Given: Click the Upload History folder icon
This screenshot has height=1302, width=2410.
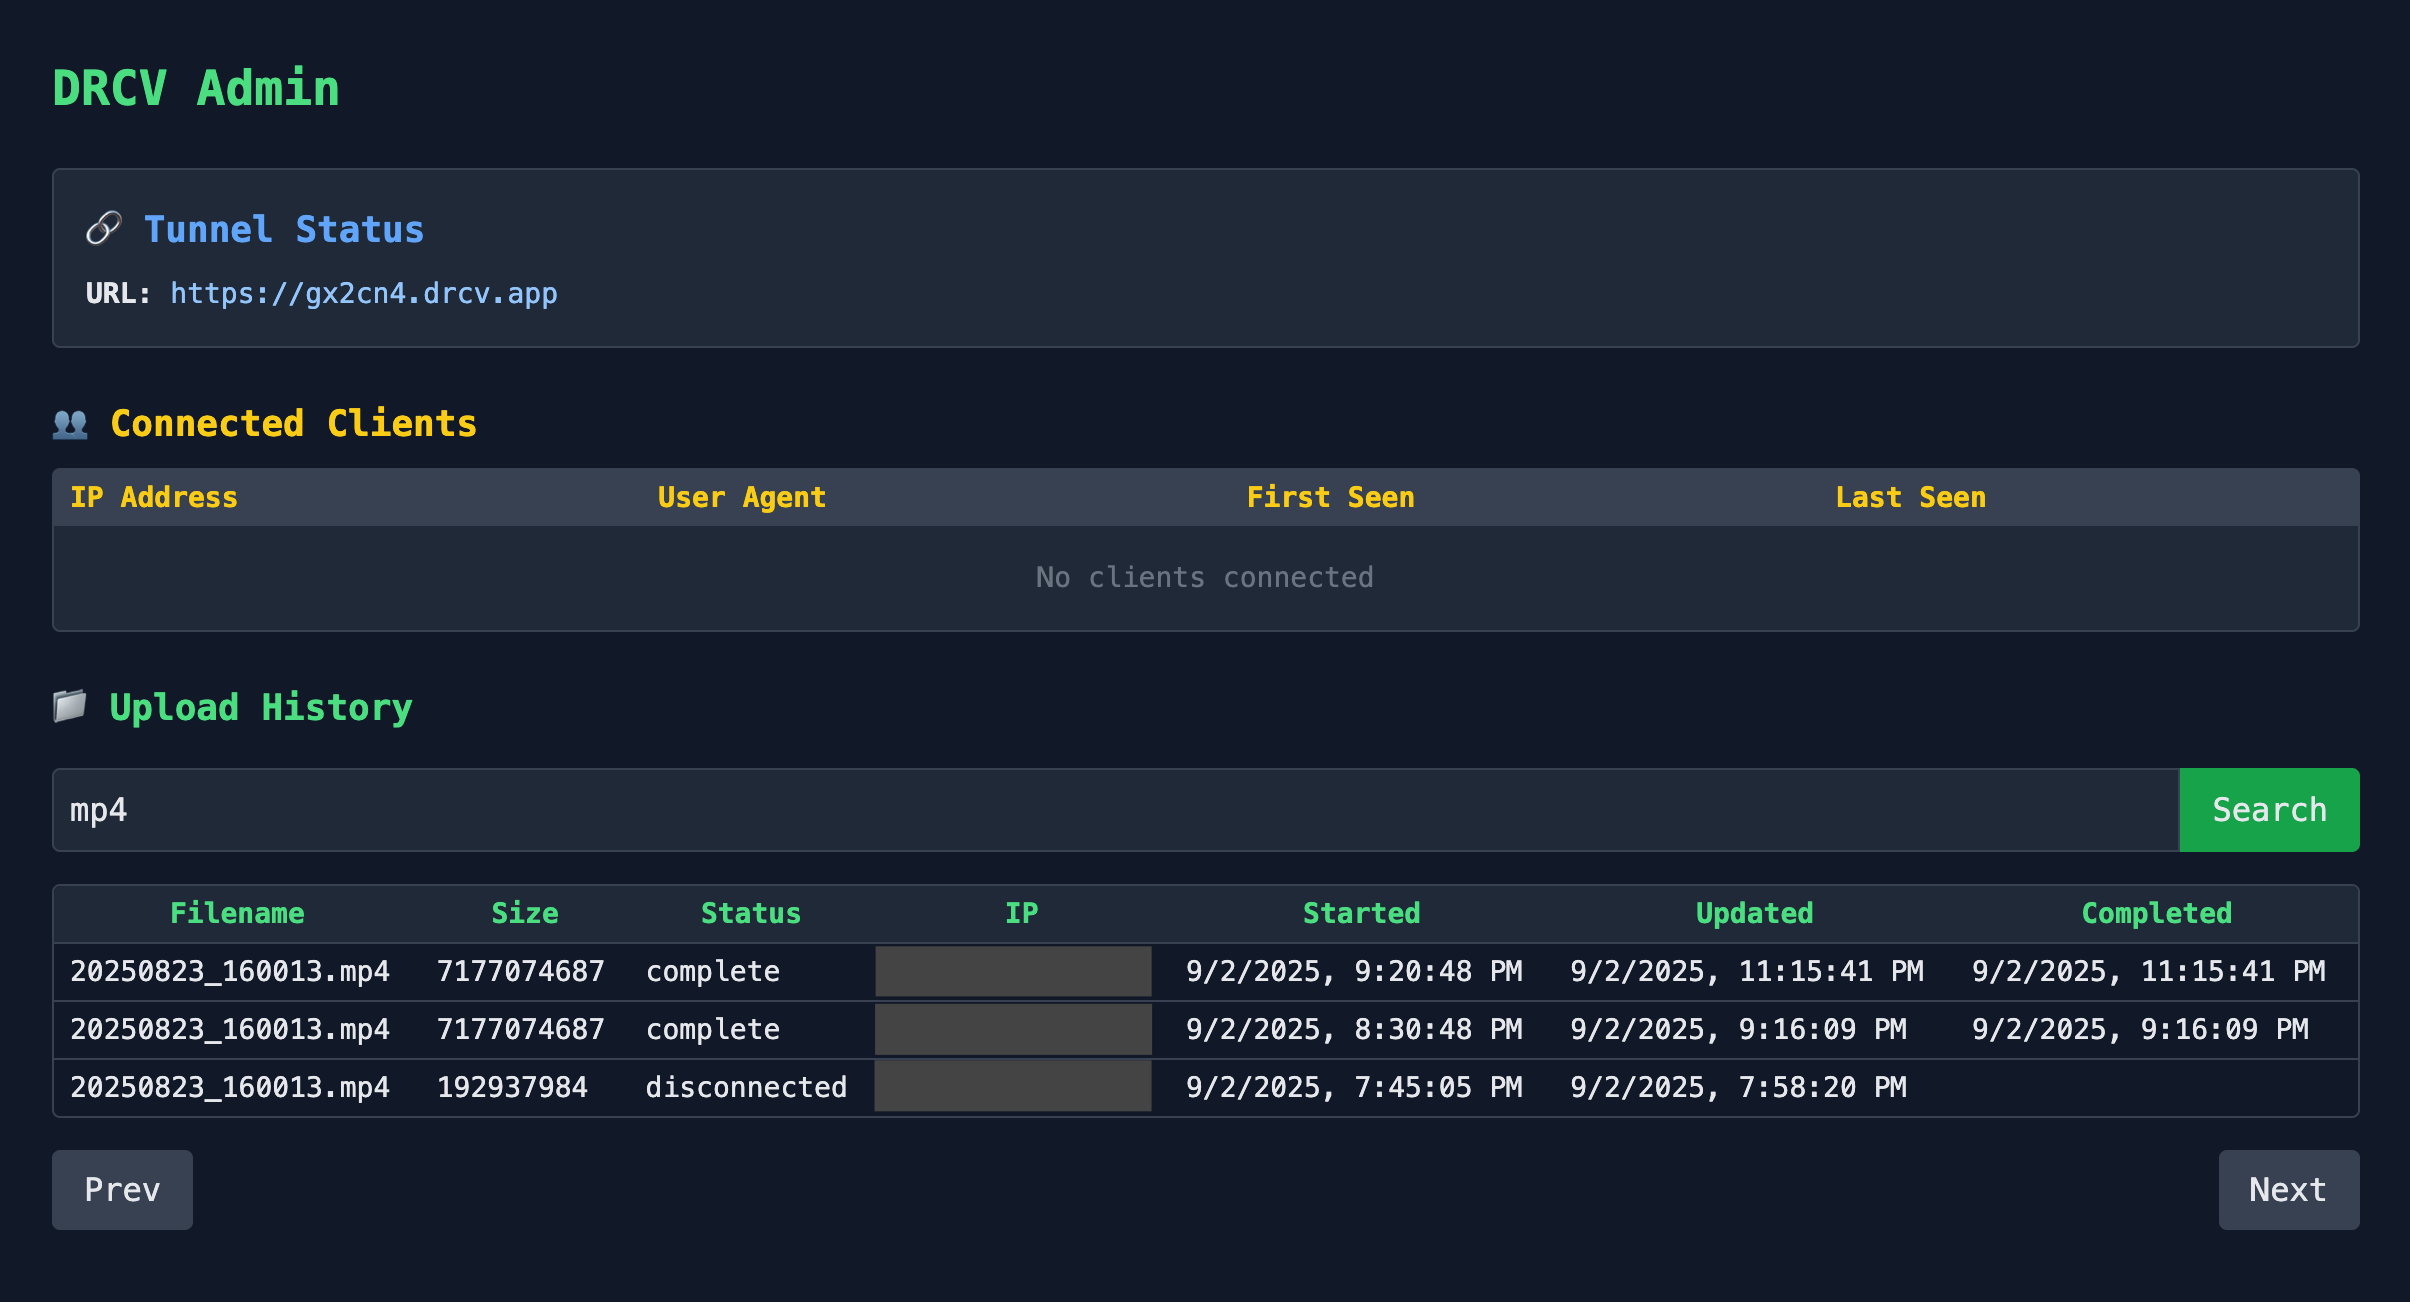Looking at the screenshot, I should pyautogui.click(x=70, y=707).
